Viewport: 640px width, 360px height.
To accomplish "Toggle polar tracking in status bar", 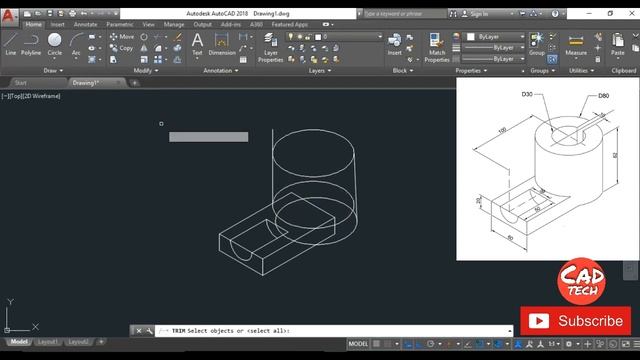I will (430, 344).
